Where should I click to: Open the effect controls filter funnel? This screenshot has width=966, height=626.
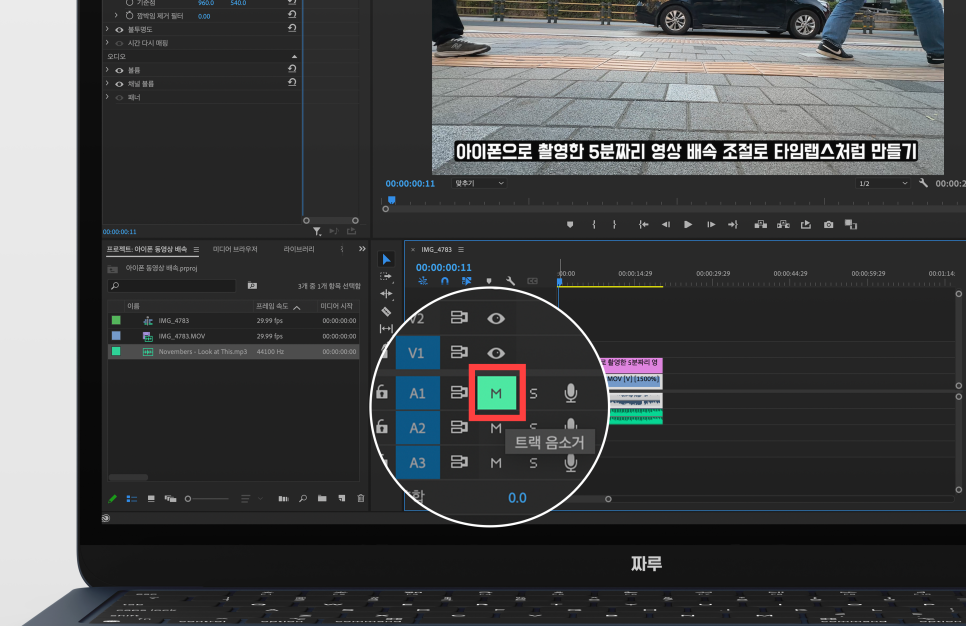[x=317, y=232]
